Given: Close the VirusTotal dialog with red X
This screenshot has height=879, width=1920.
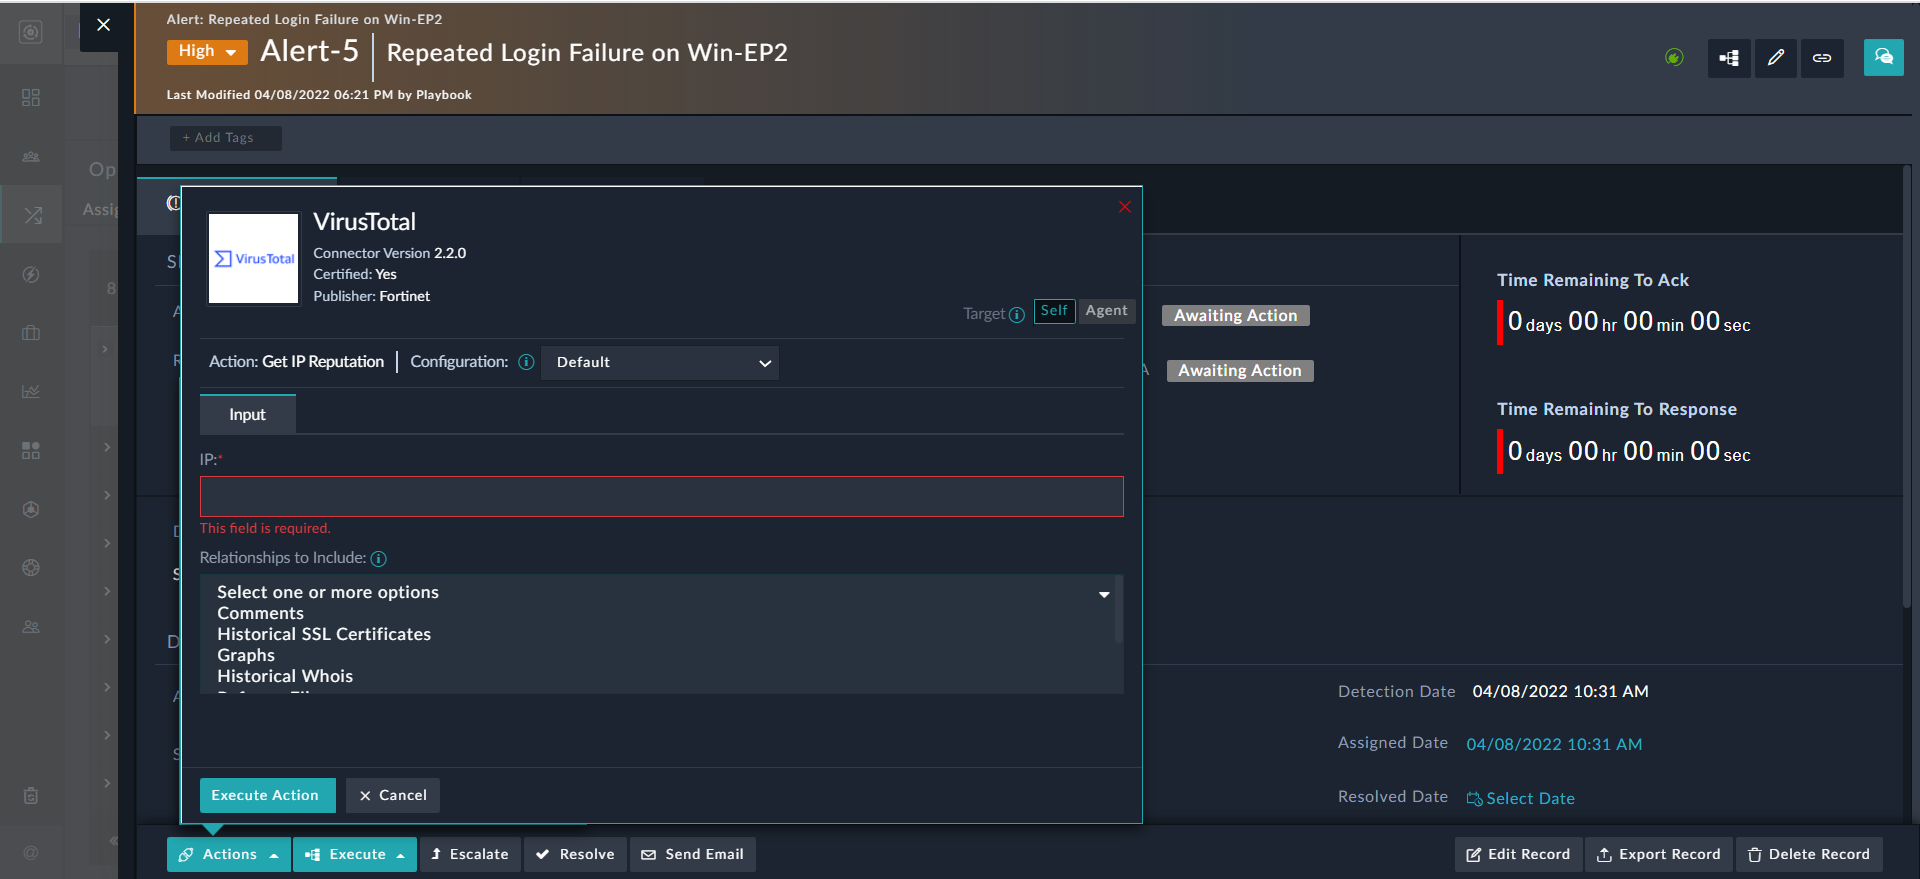Looking at the screenshot, I should 1125,207.
